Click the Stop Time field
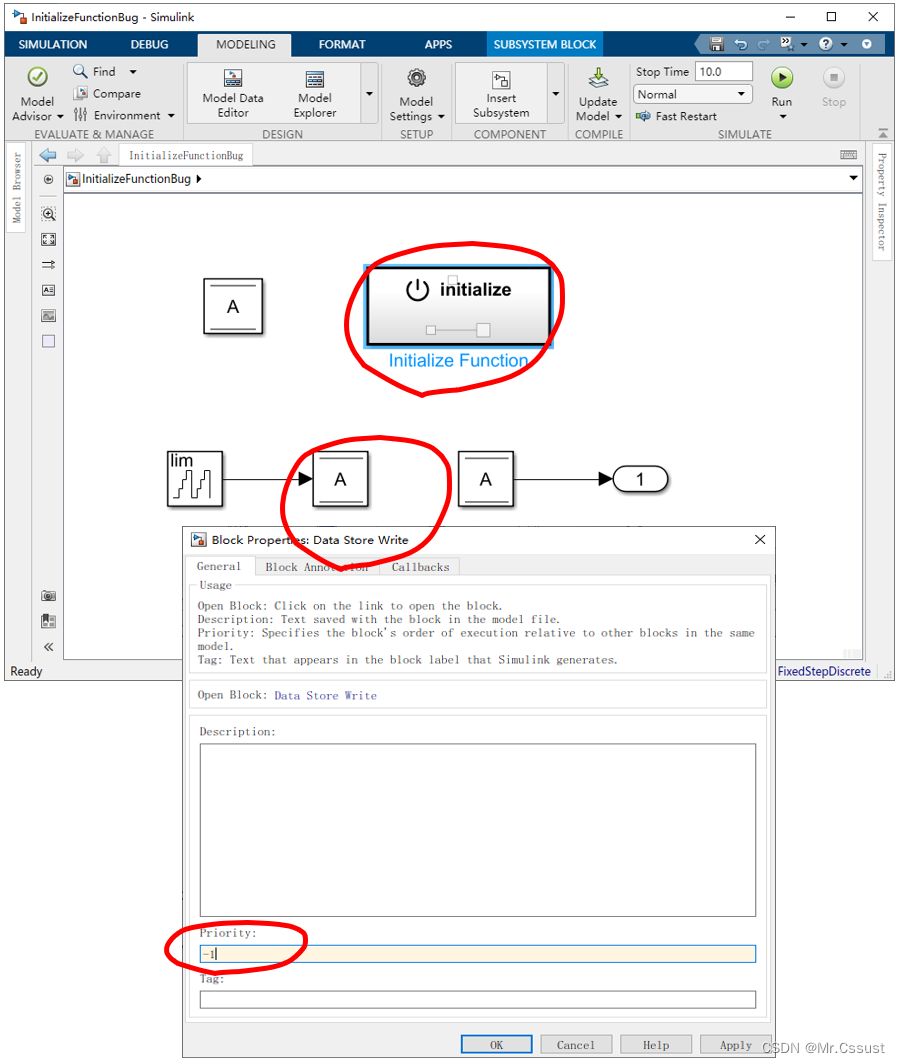Screen dimensions: 900x1063 coord(723,71)
